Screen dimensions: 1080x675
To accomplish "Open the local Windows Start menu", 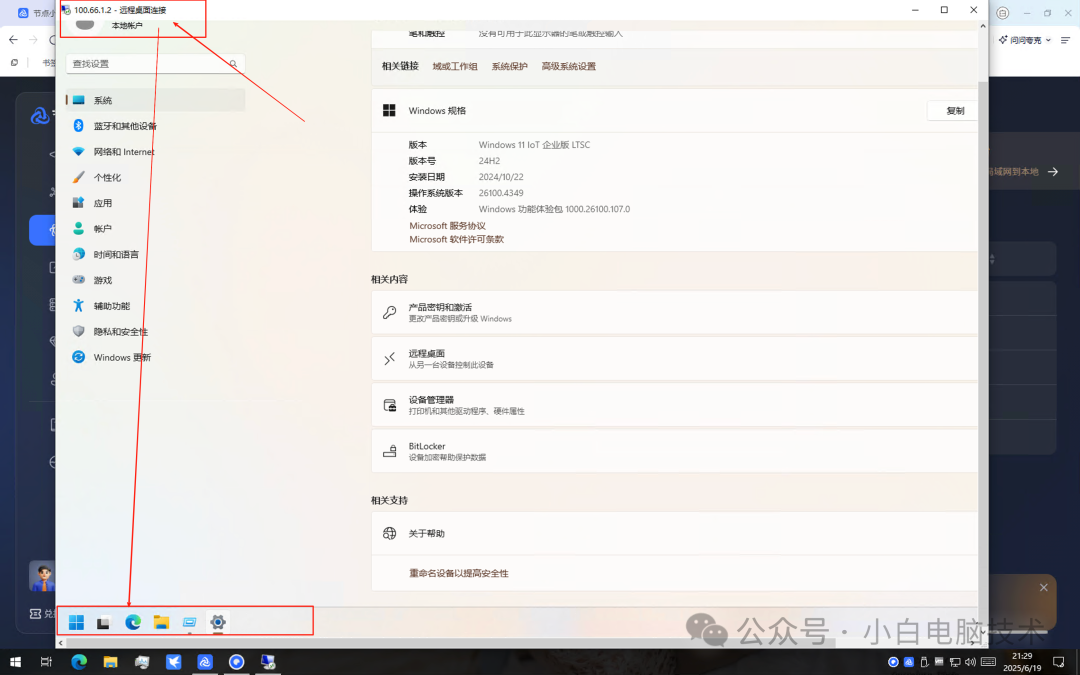I will 15,662.
